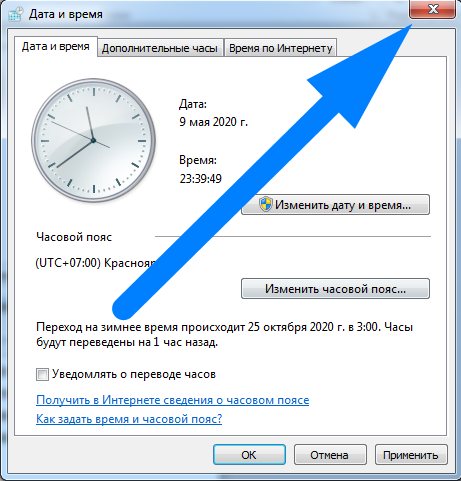This screenshot has height=481, width=461.
Task: Open the Получить в Интернете сведения о часовом поясе link
Action: [x=173, y=400]
